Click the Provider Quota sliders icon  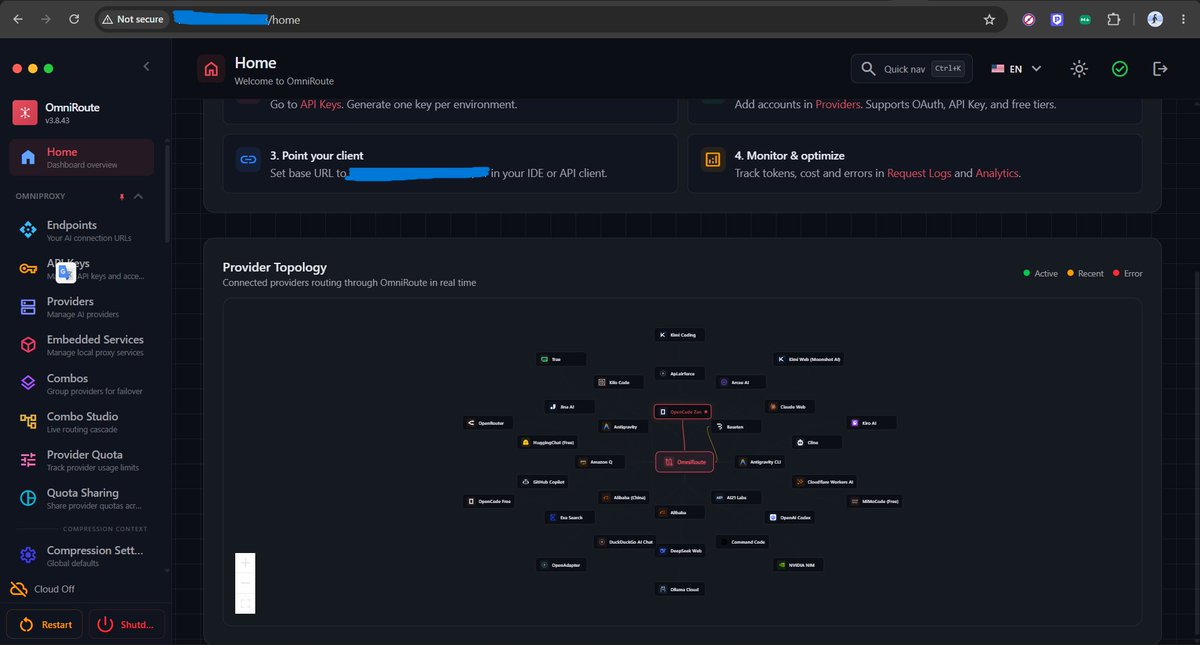pyautogui.click(x=28, y=460)
